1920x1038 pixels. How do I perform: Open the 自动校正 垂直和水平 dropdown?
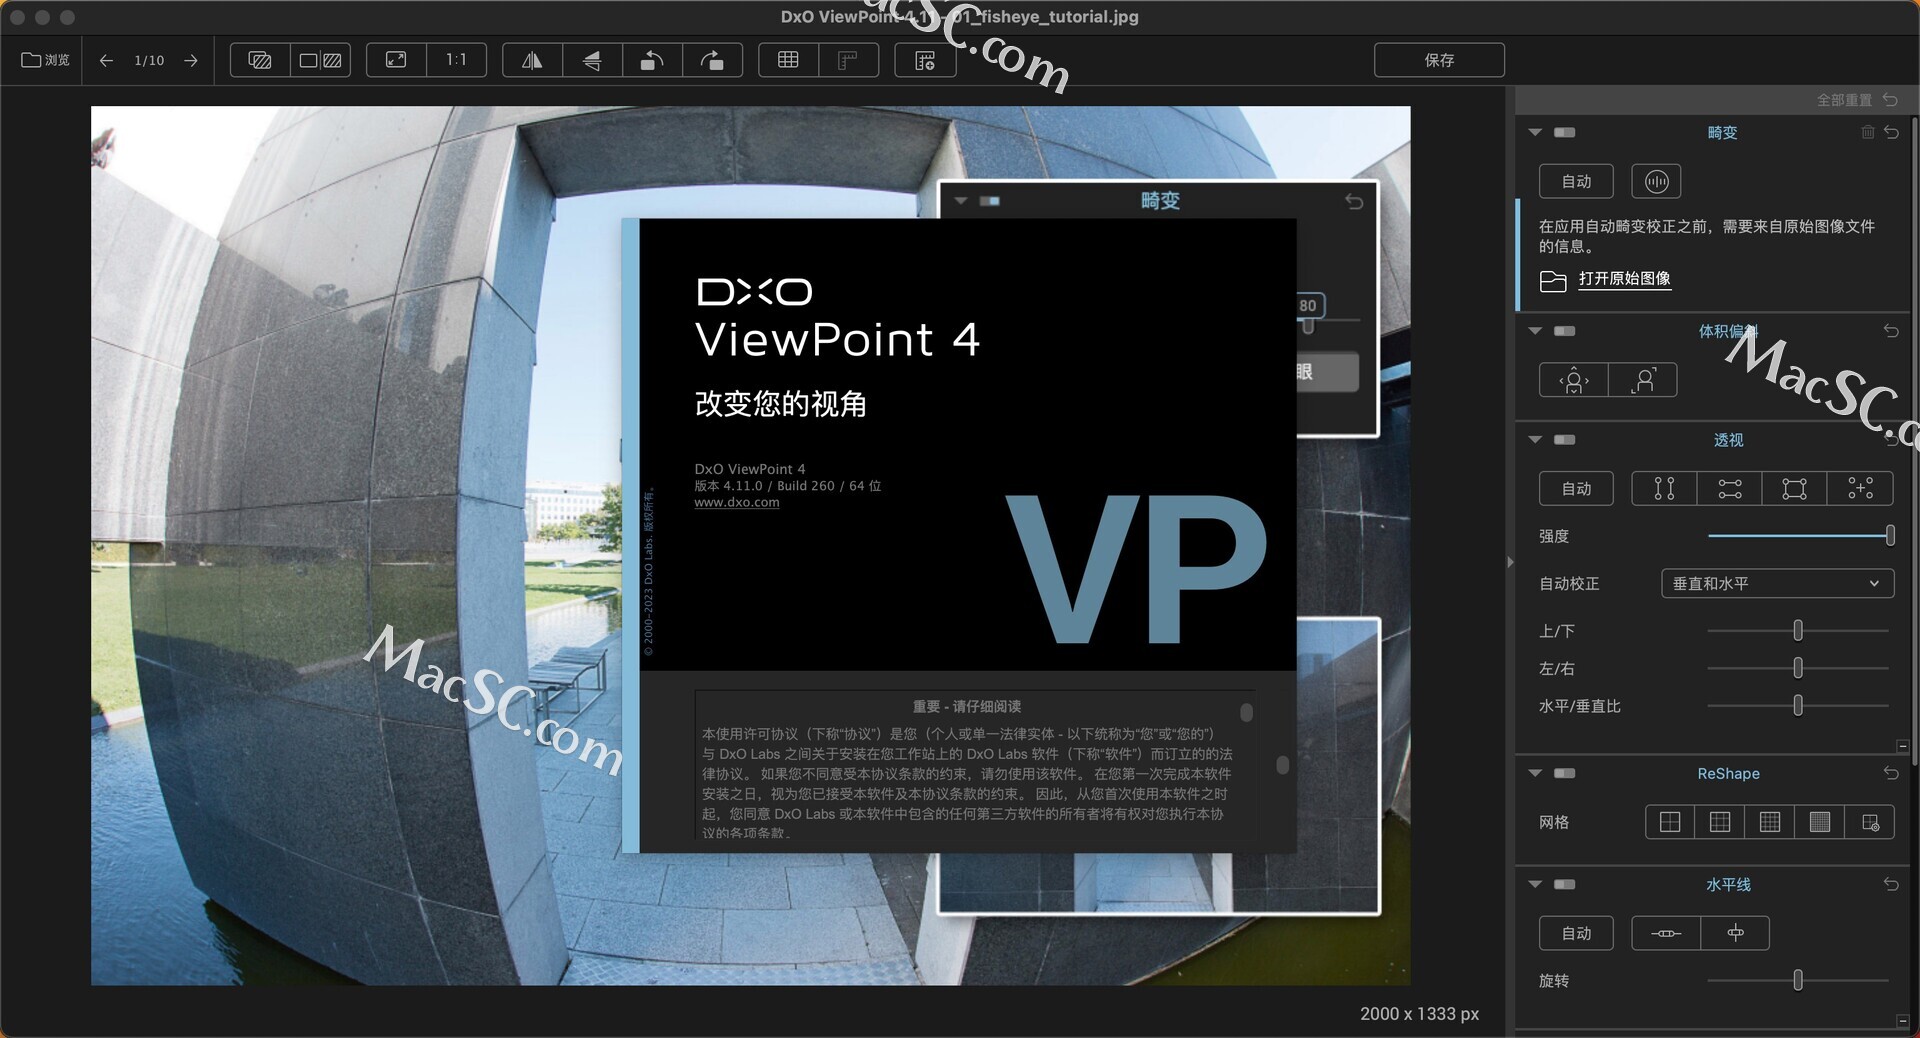[1777, 583]
